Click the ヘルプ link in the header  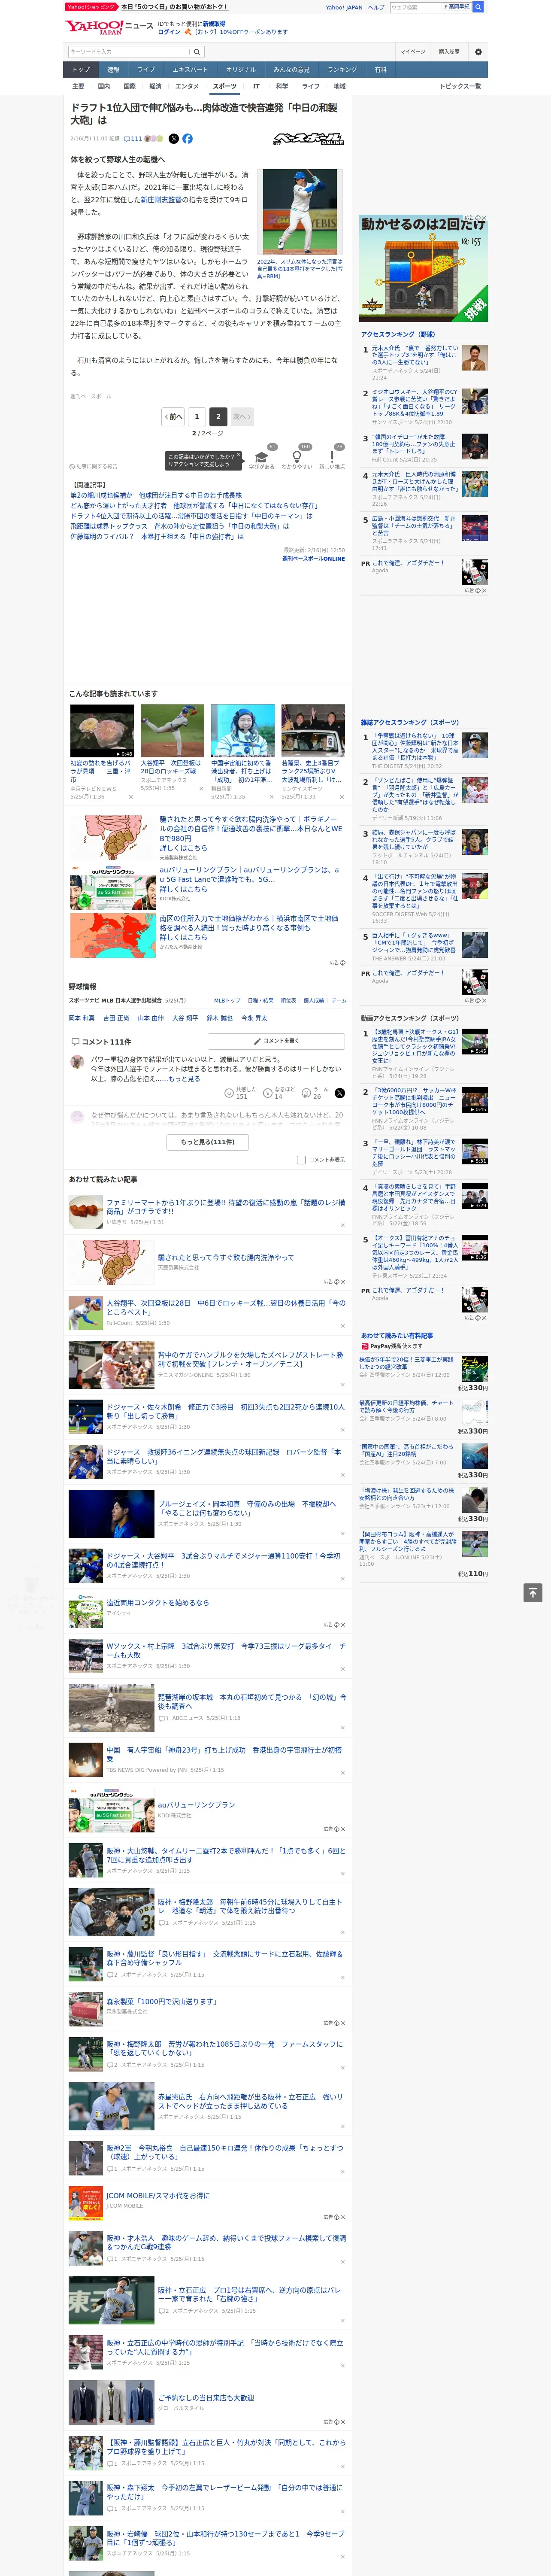click(x=376, y=7)
